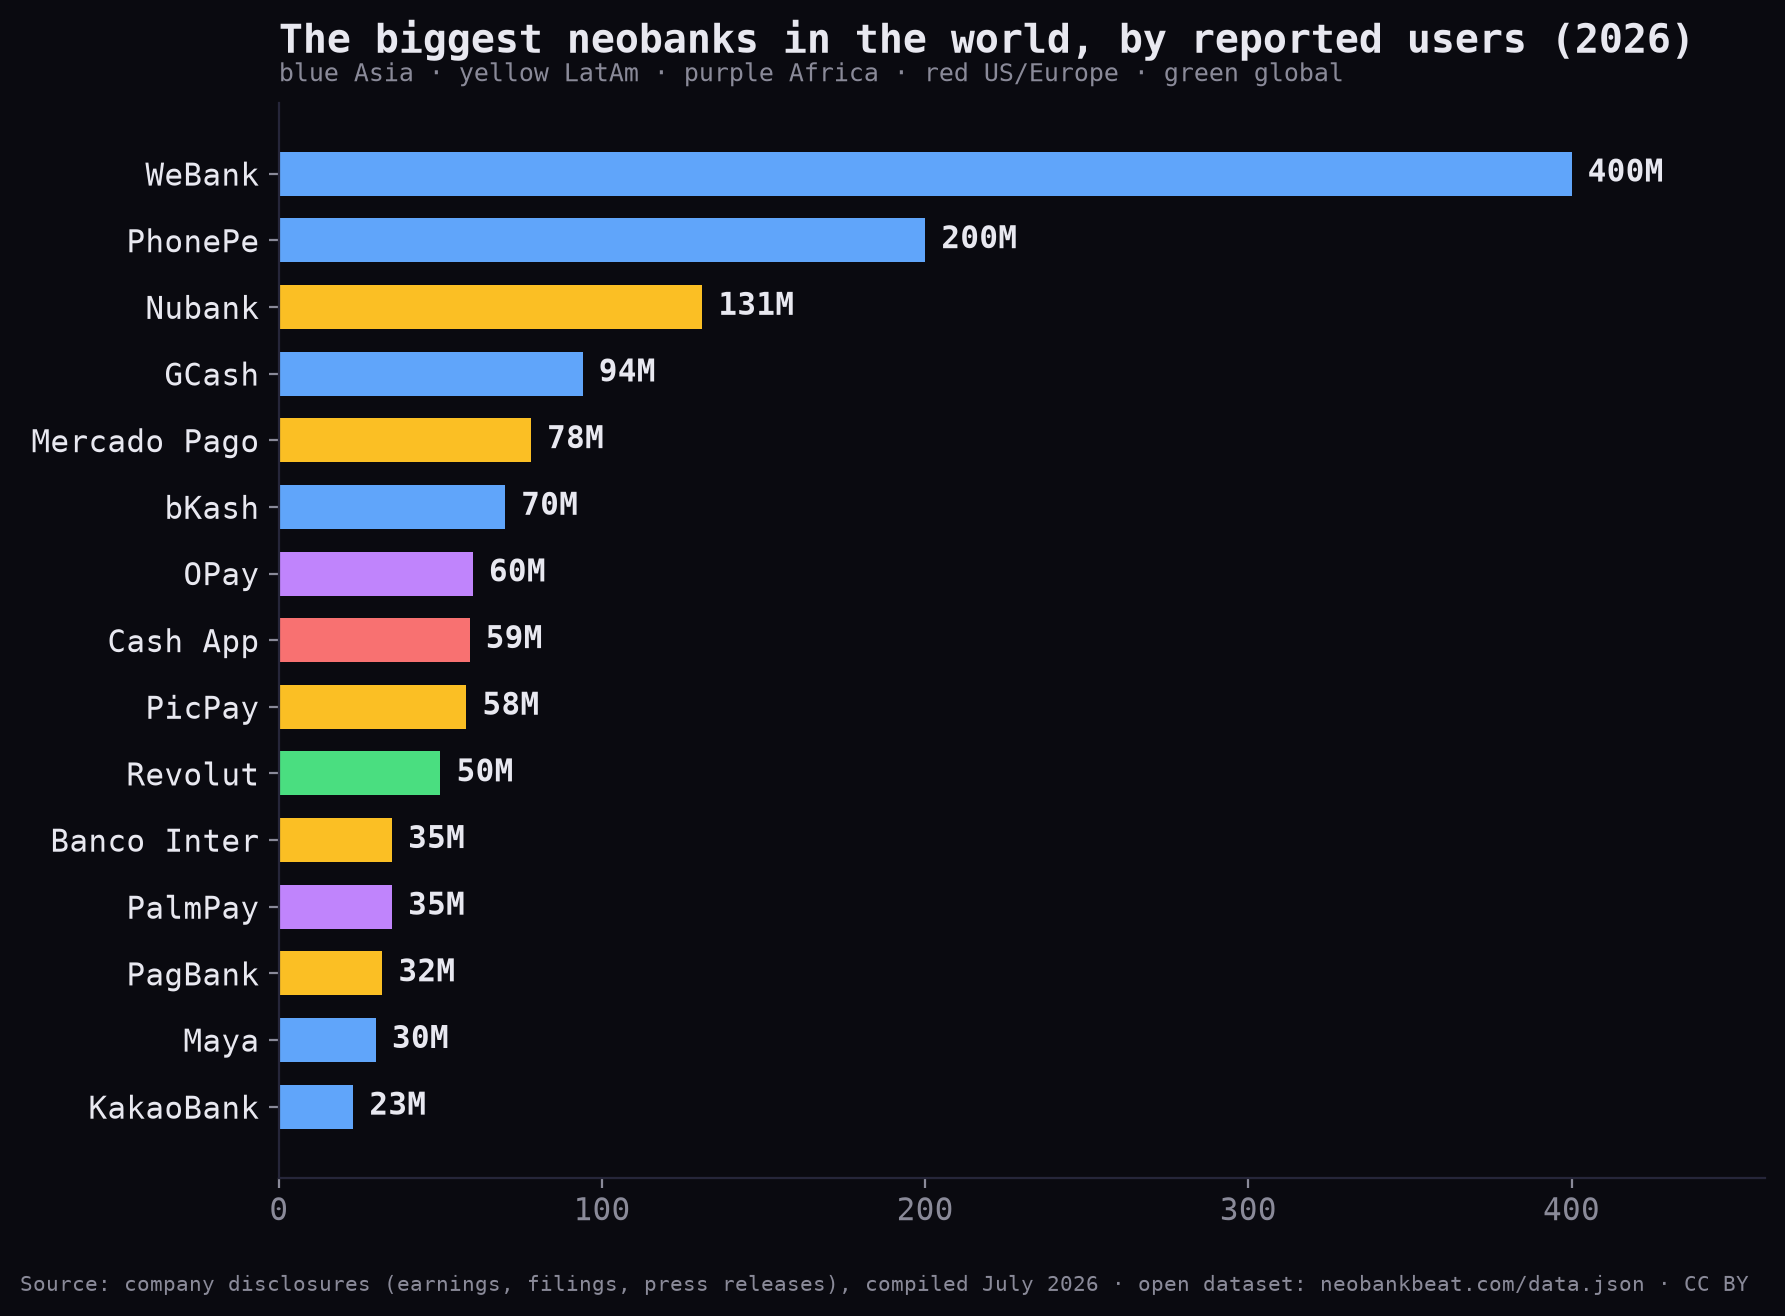Click the chart title about biggest neobanks

click(985, 40)
